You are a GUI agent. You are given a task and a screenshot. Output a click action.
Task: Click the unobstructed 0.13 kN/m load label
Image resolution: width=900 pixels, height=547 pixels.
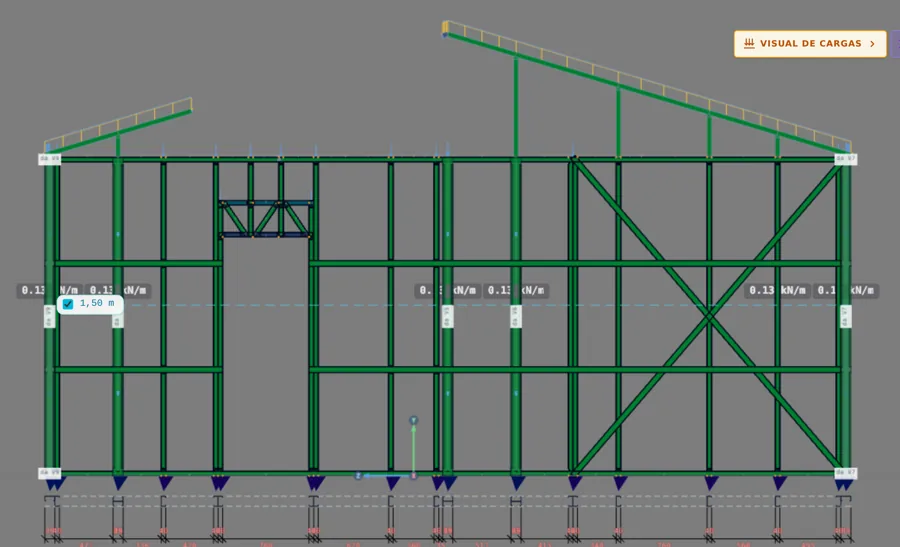click(777, 290)
